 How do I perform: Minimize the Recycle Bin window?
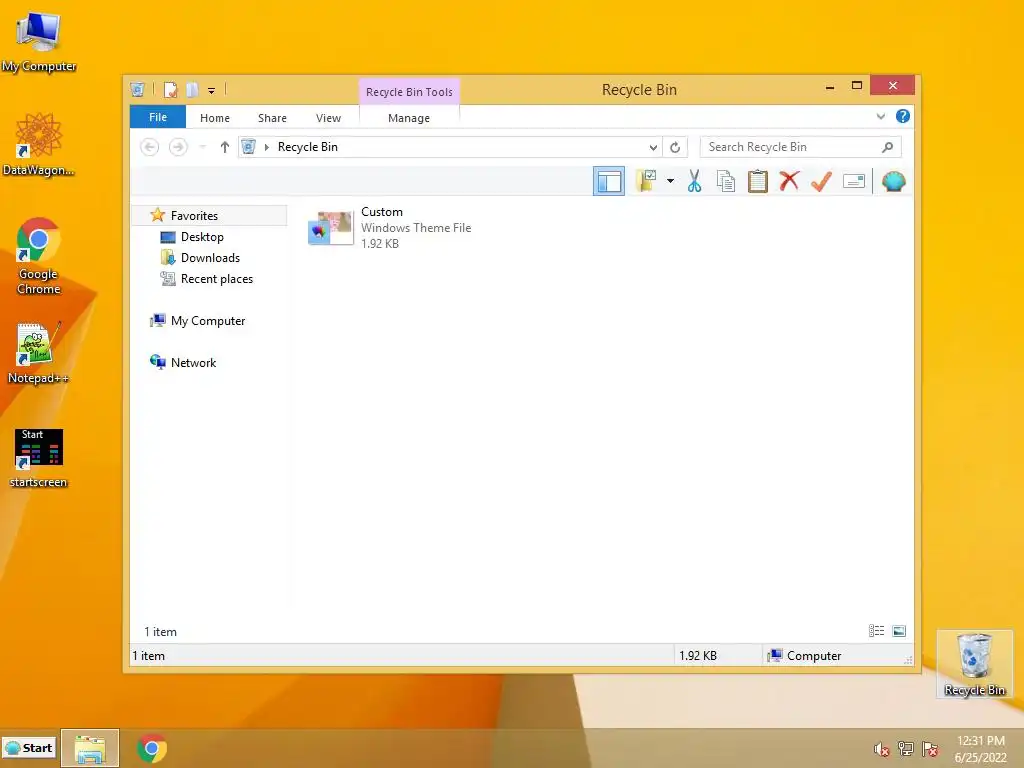(x=830, y=86)
